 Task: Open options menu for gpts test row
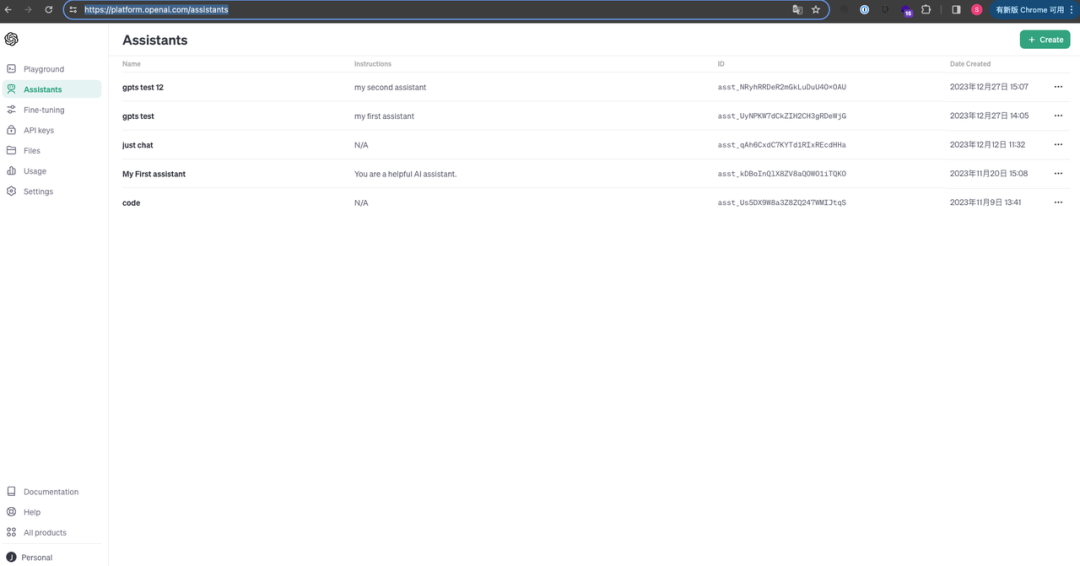coord(1058,116)
